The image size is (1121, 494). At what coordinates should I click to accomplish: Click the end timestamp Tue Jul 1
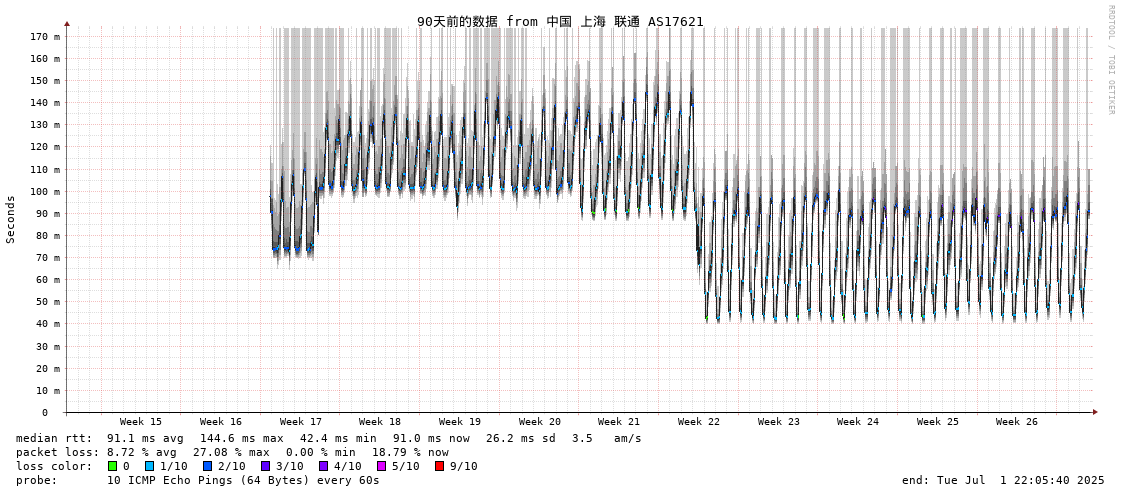(1004, 480)
